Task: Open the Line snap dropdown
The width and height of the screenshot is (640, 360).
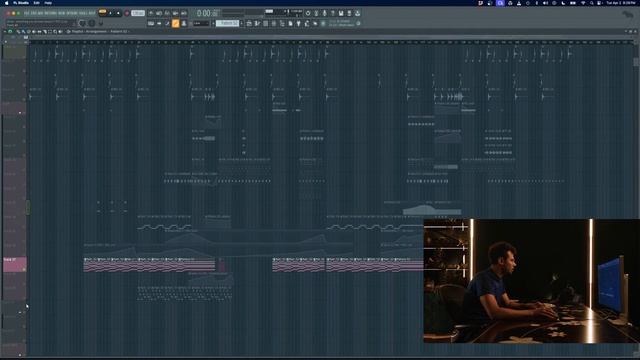Action: tap(201, 23)
